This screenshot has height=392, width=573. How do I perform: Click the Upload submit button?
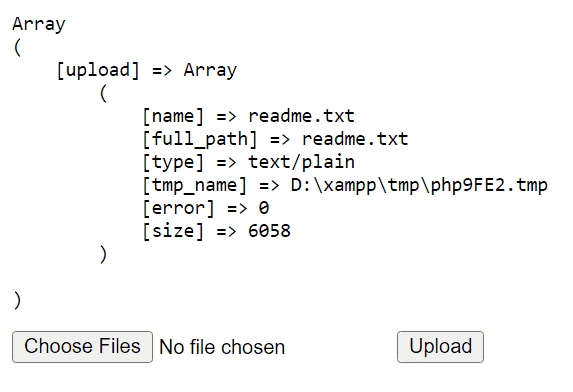pos(440,347)
